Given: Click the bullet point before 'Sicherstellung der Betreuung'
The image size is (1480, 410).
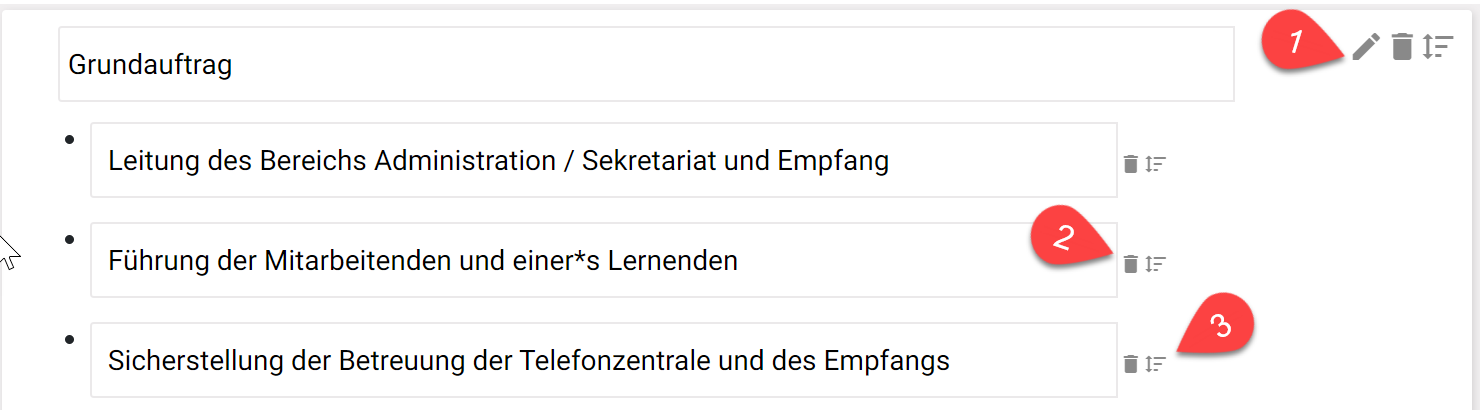Looking at the screenshot, I should tap(69, 339).
